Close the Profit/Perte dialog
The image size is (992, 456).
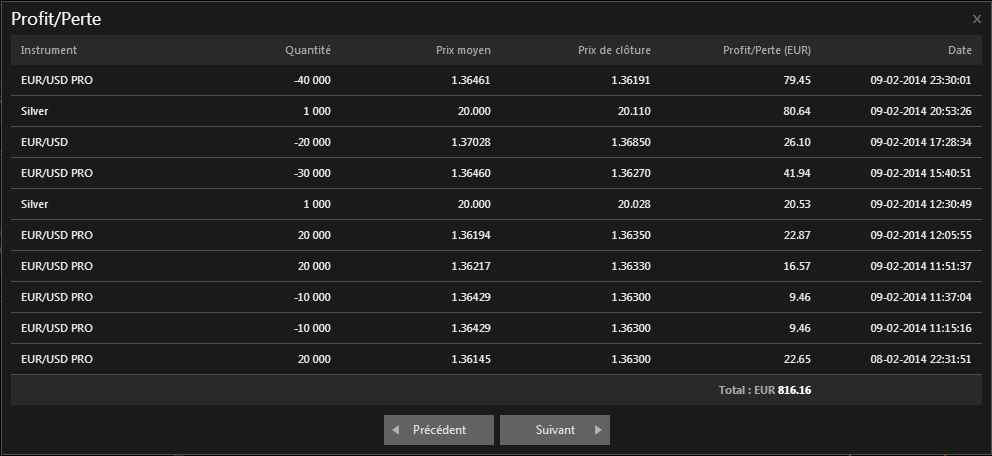(x=977, y=19)
